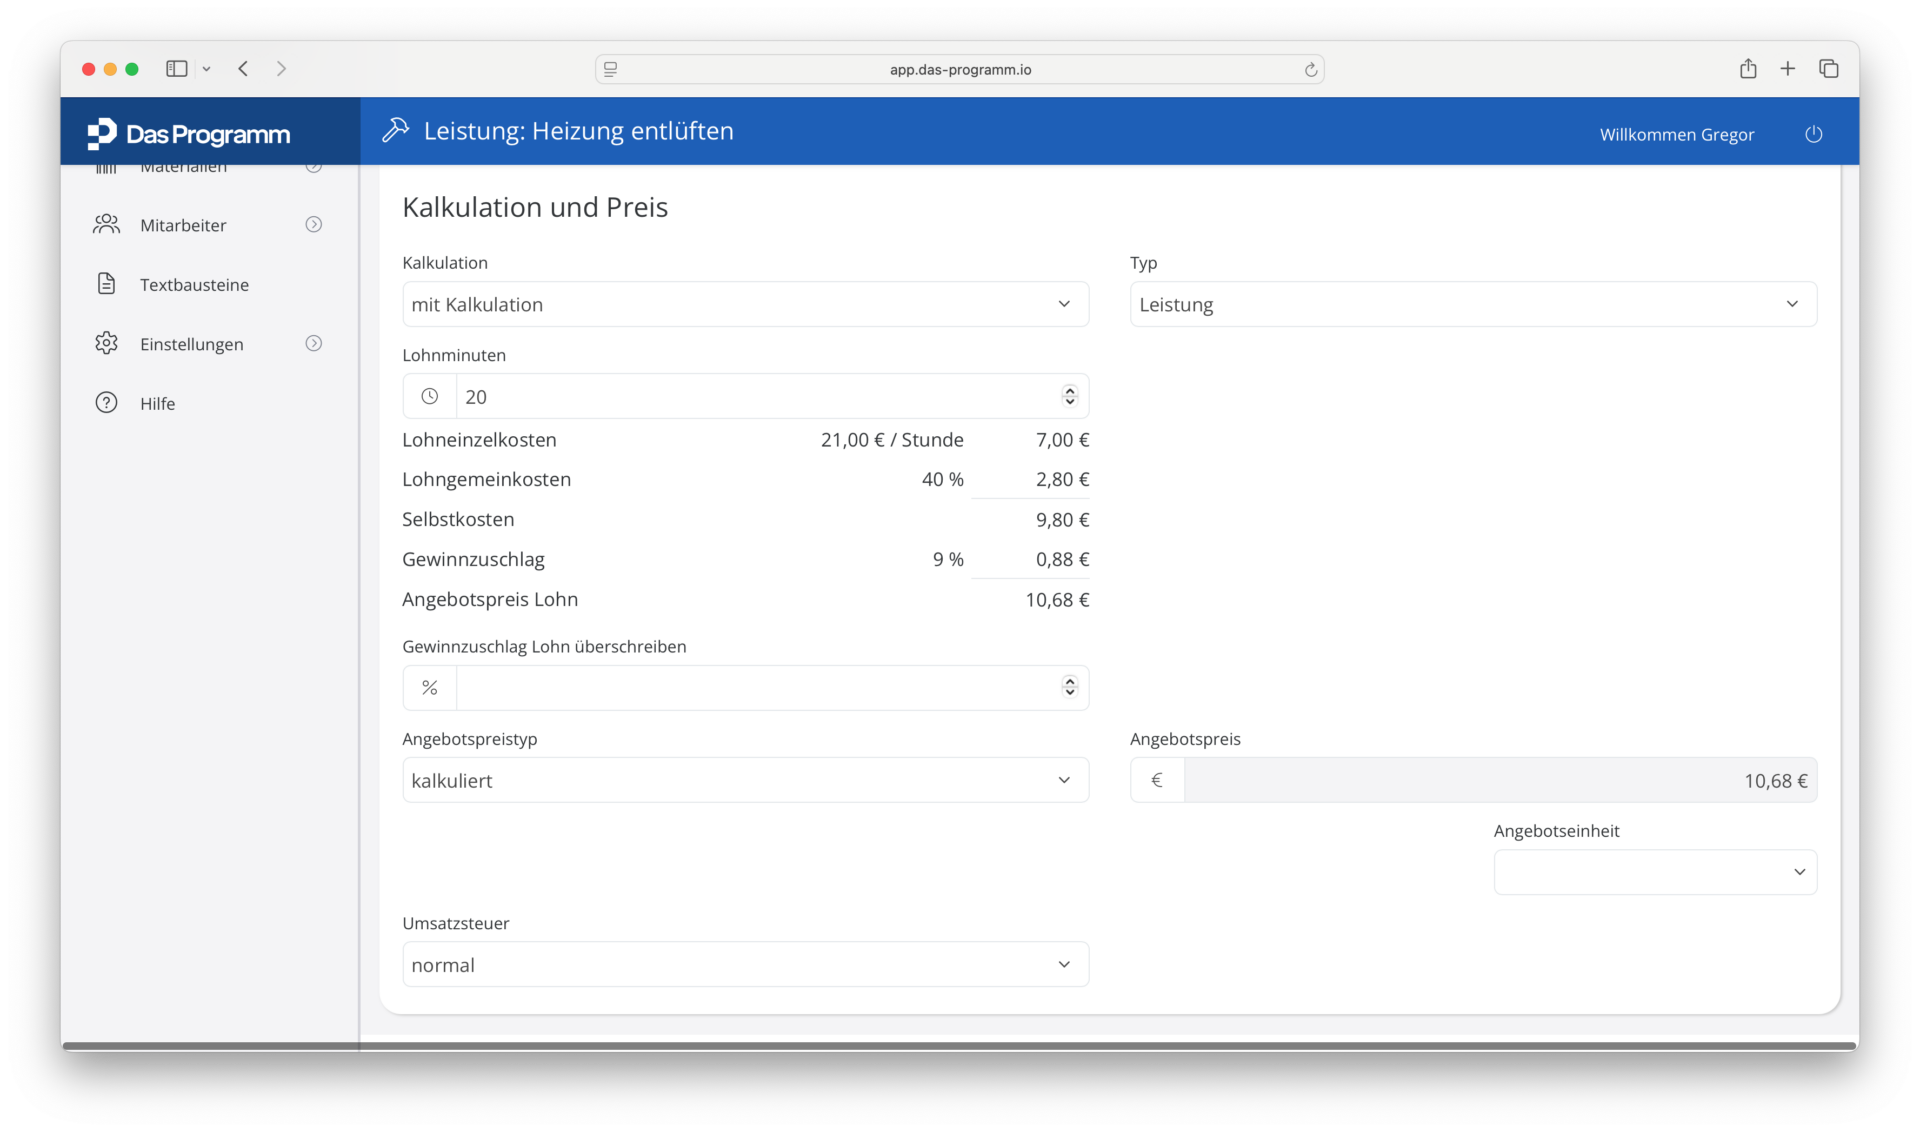Viewport: 1920px width, 1132px height.
Task: Open the Umsatzsteuer dropdown
Action: click(x=745, y=964)
